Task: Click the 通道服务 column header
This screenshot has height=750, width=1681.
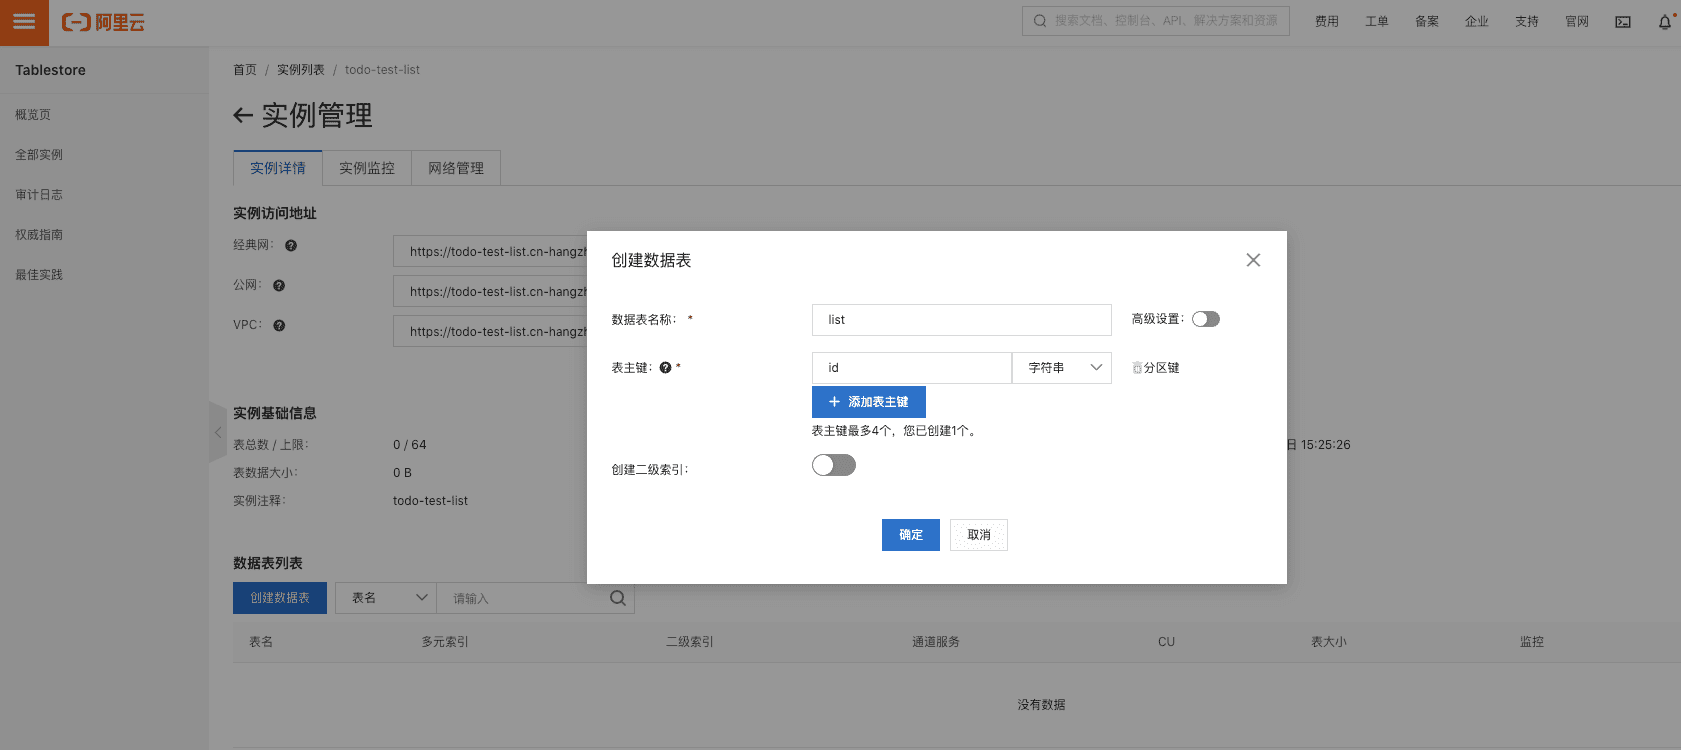Action: 936,642
